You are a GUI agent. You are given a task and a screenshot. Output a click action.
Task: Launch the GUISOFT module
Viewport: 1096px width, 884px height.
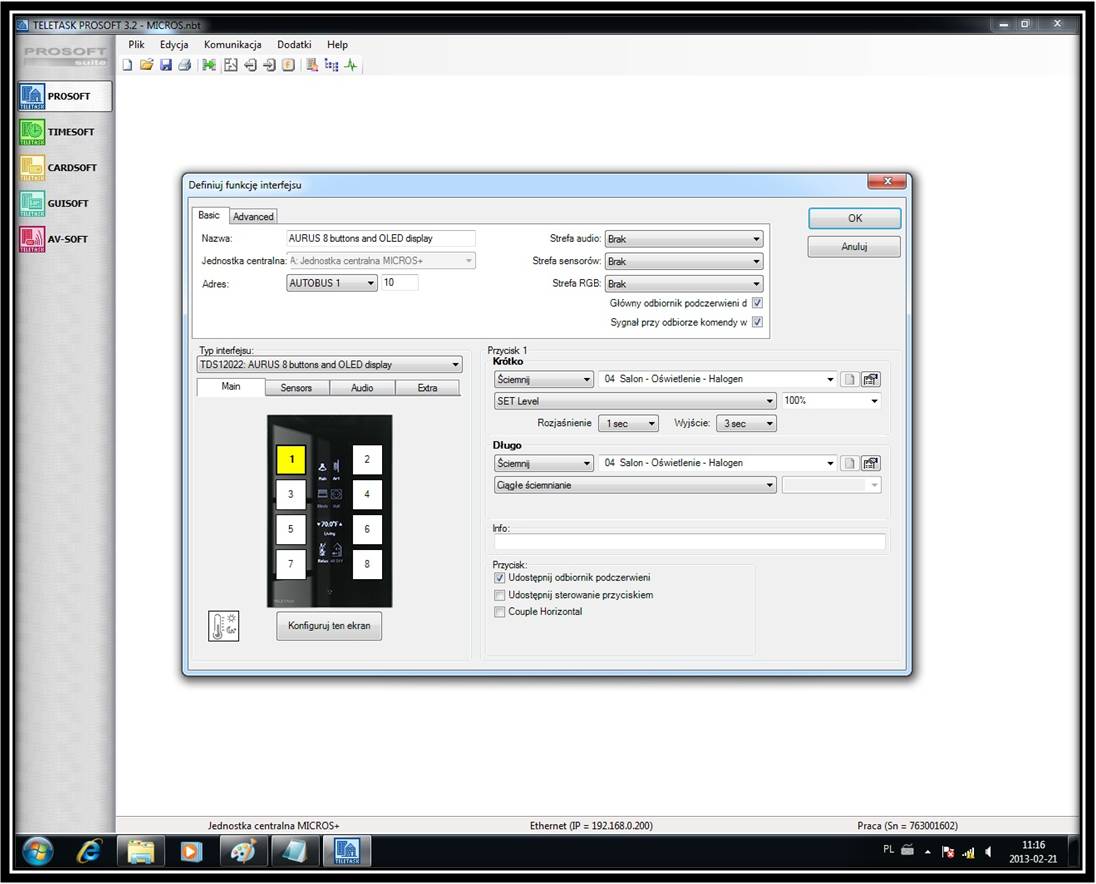pyautogui.click(x=64, y=203)
